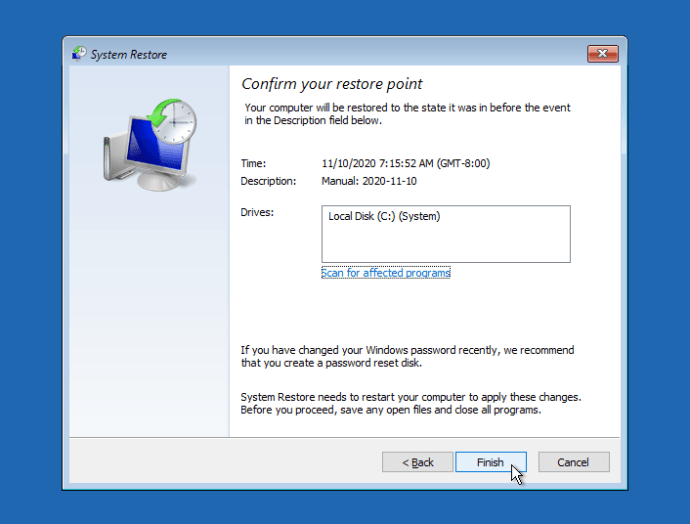Close the System Restore dialog
Viewport: 690px width, 524px height.
point(602,54)
